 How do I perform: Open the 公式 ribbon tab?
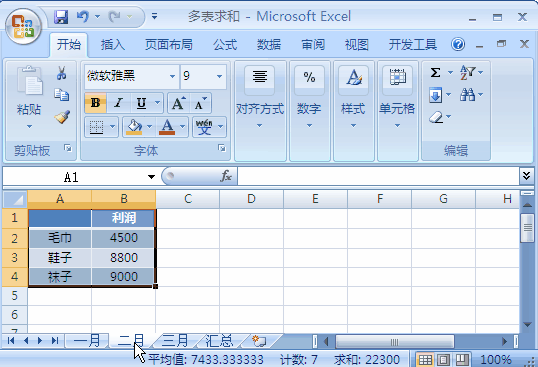(225, 45)
